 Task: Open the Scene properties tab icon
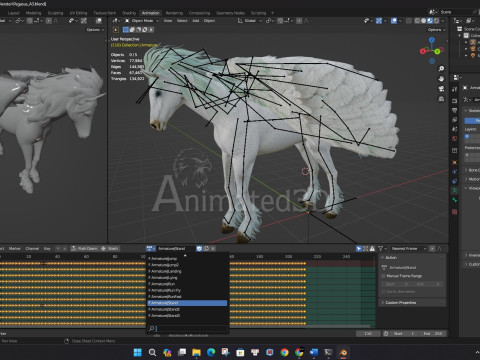455,129
